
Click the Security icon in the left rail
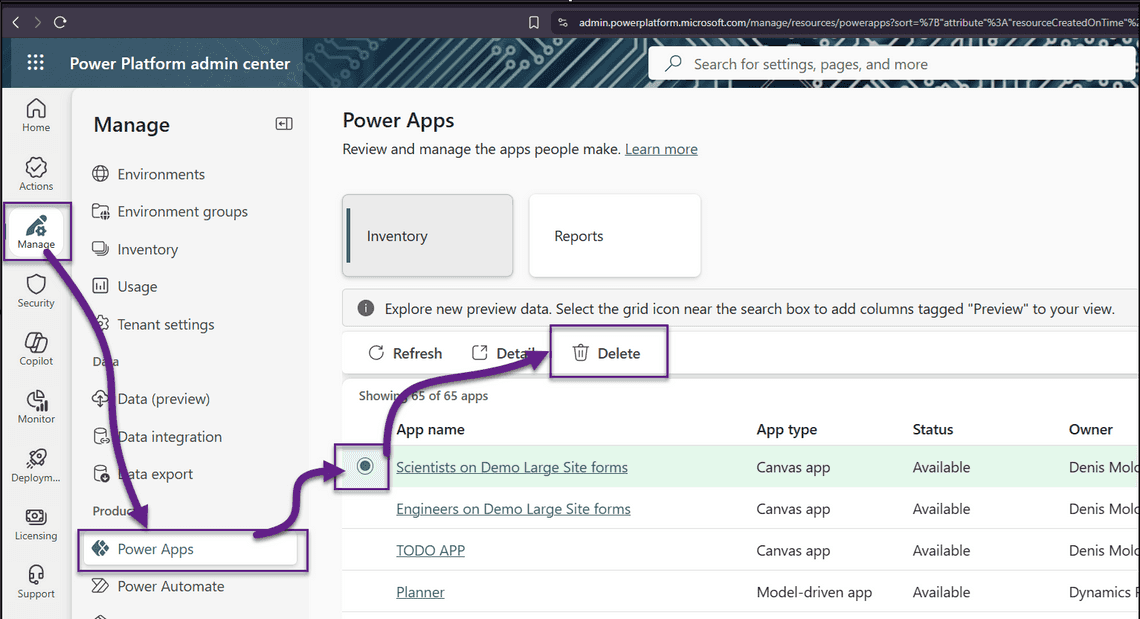tap(36, 288)
